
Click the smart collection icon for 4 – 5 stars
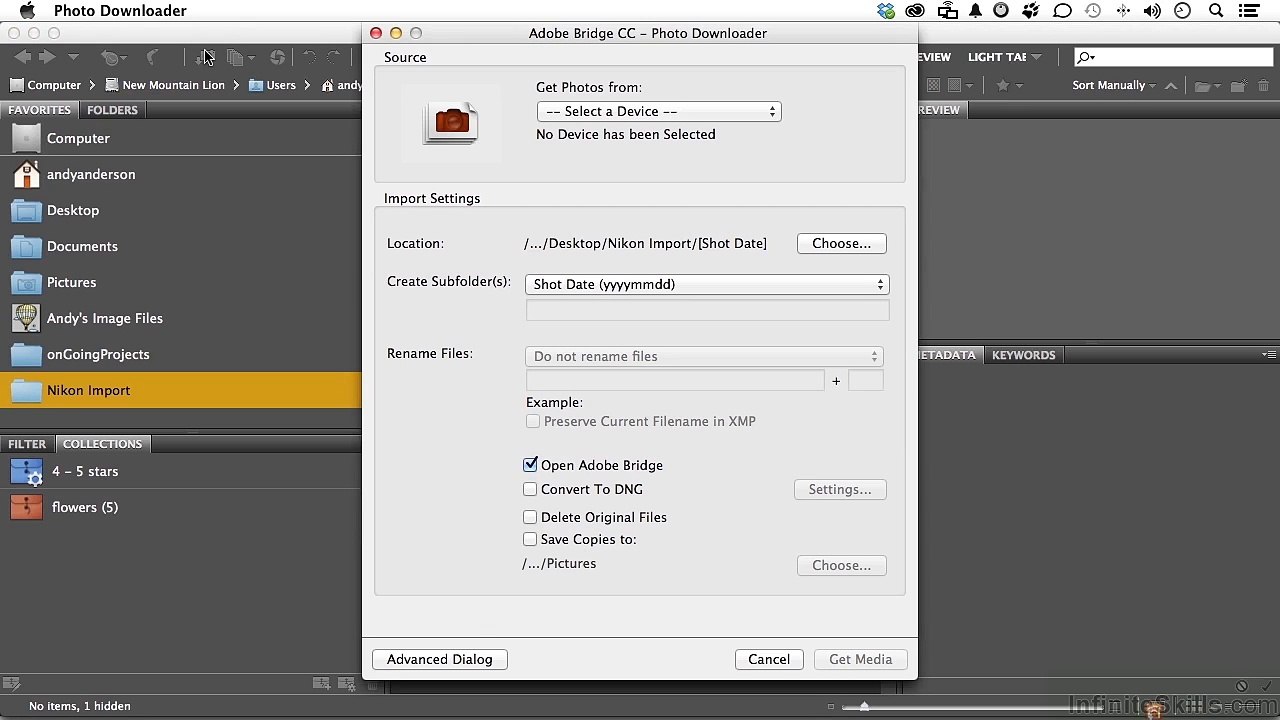(x=26, y=472)
